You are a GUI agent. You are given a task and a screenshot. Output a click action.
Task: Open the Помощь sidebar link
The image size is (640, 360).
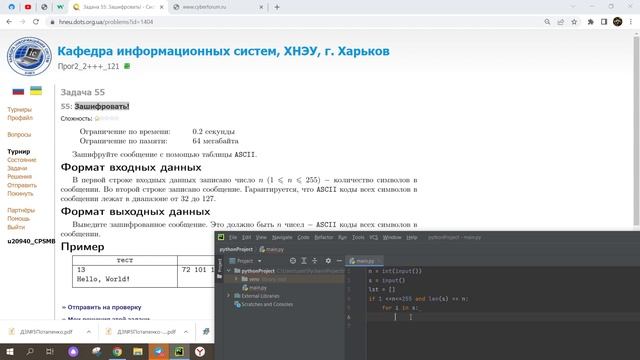coord(19,218)
